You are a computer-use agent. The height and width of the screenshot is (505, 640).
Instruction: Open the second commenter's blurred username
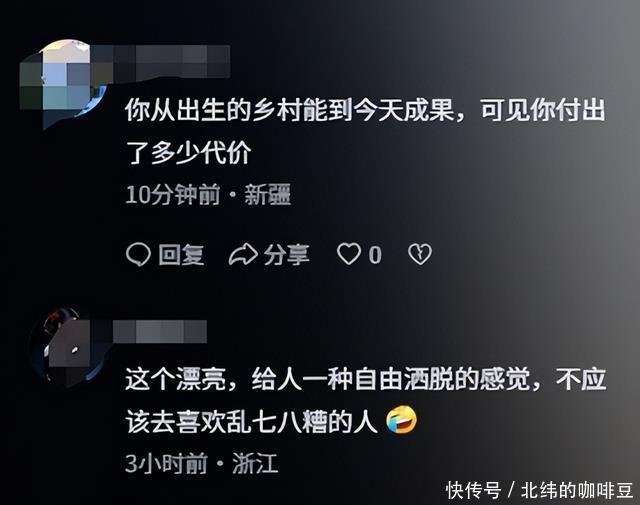(x=160, y=331)
